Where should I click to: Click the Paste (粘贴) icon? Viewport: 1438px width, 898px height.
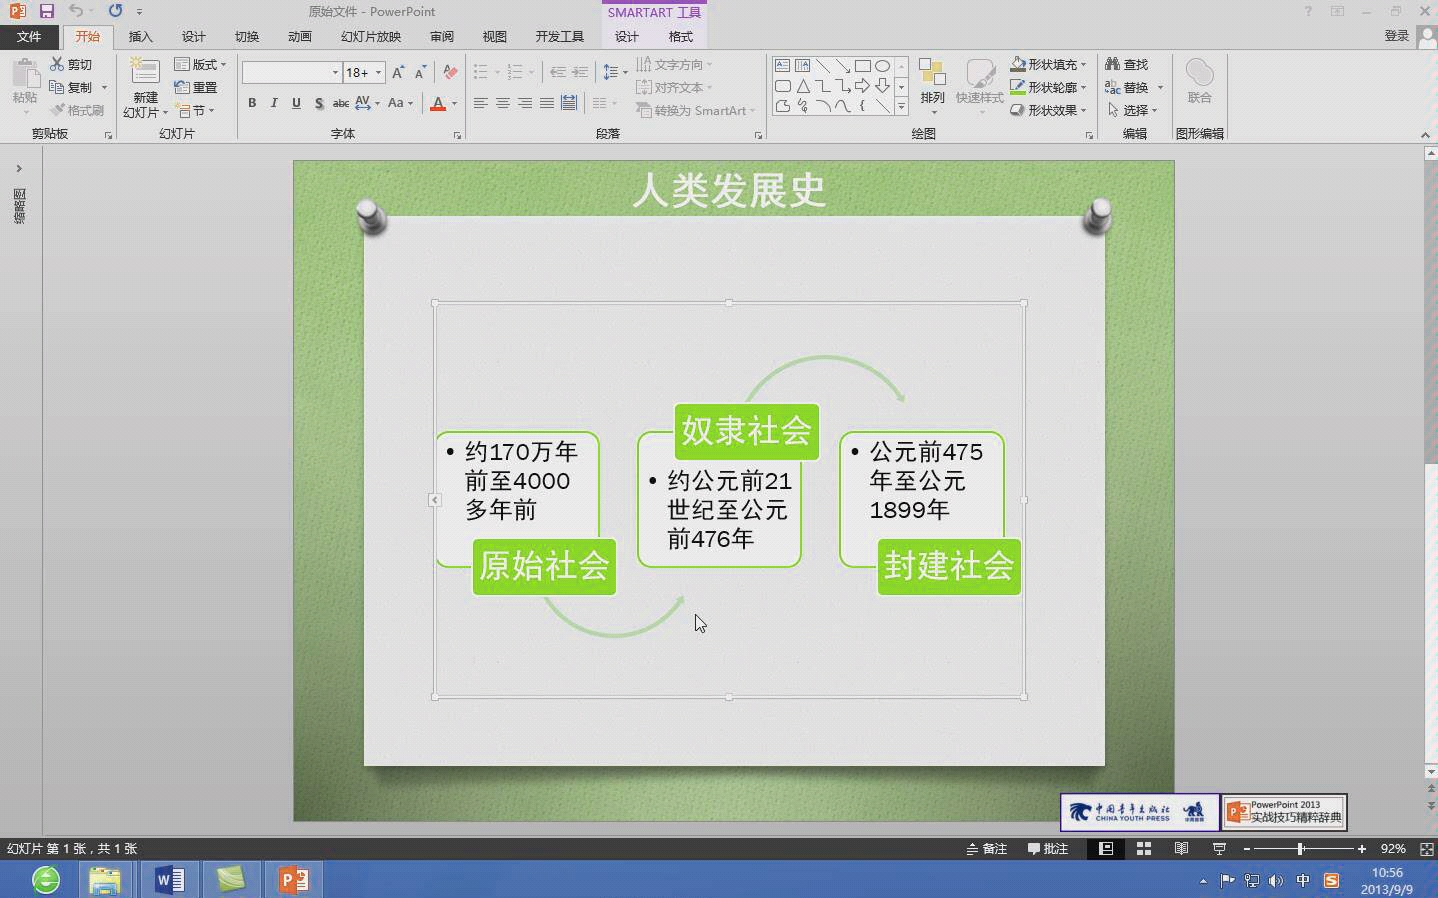25,74
